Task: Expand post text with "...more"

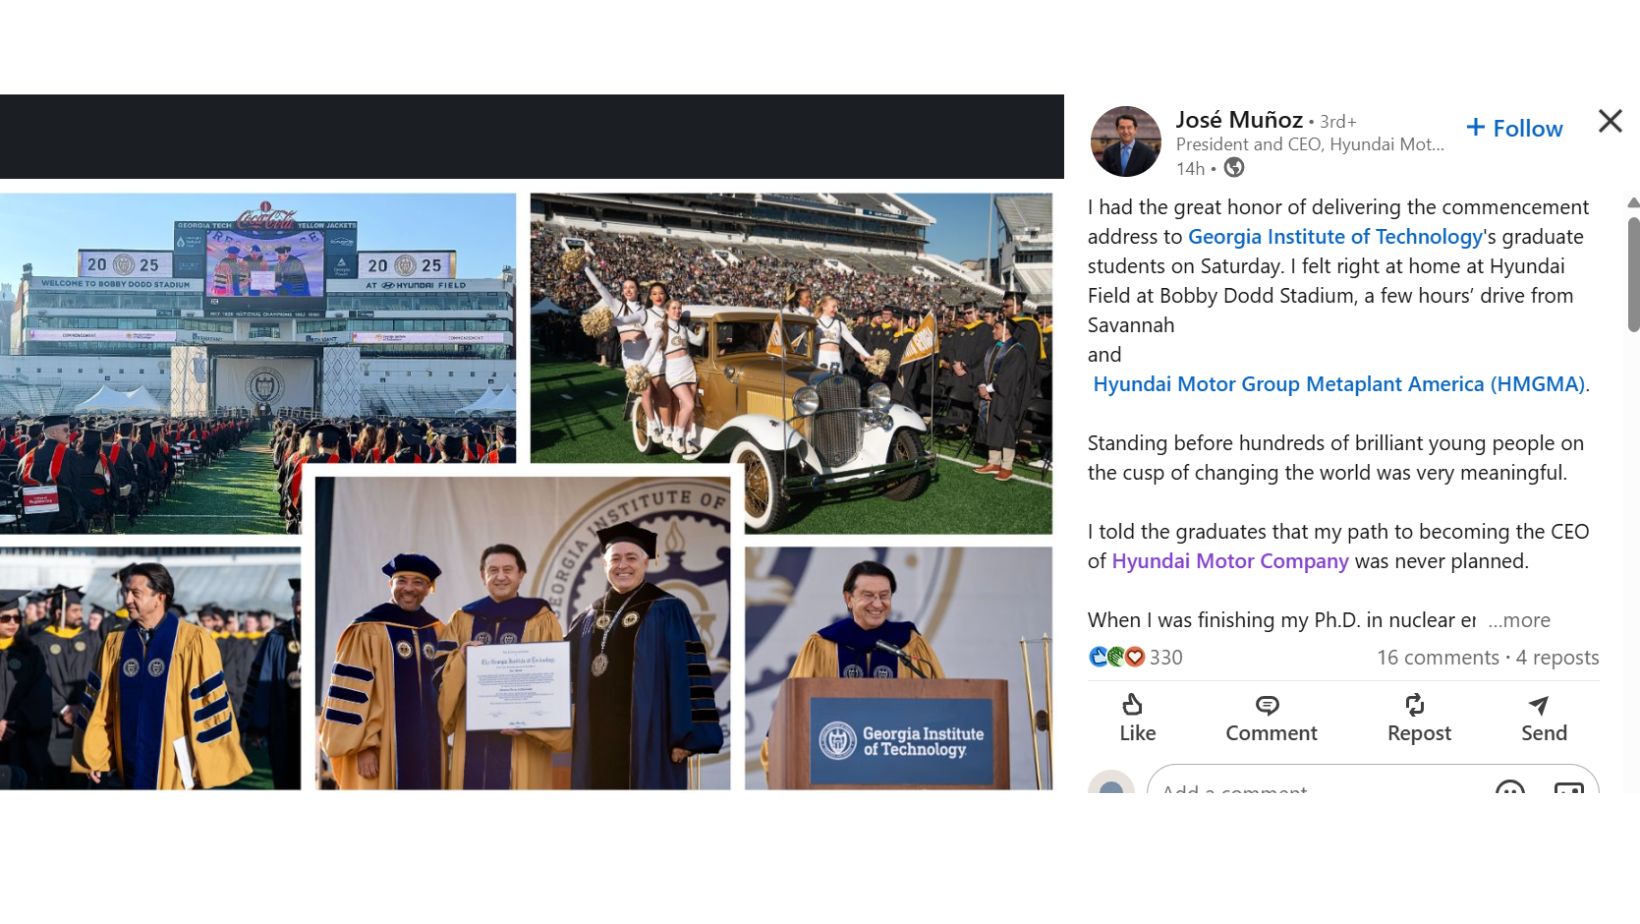Action: [1519, 620]
